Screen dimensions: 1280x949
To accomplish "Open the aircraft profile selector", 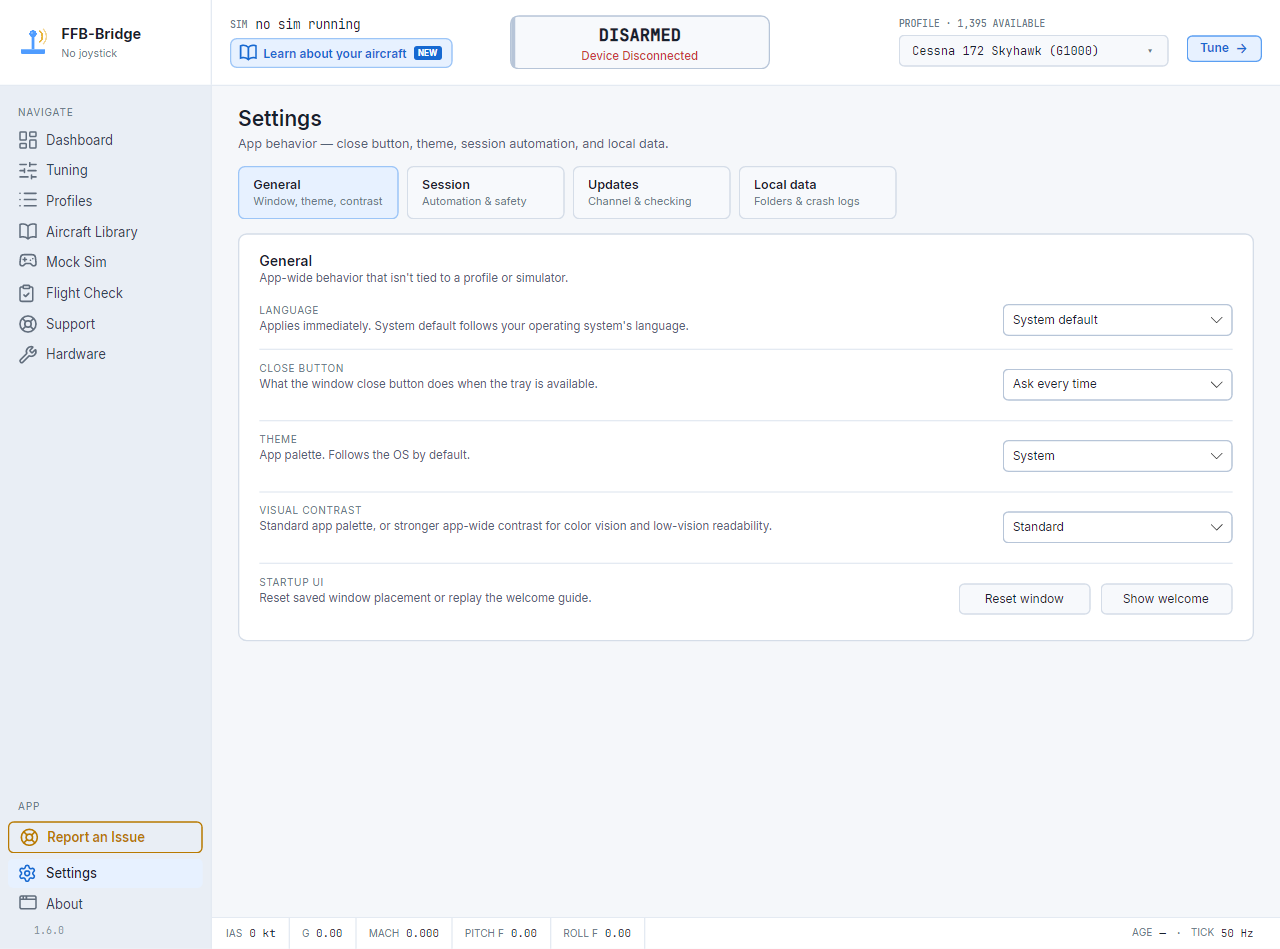I will click(1033, 51).
